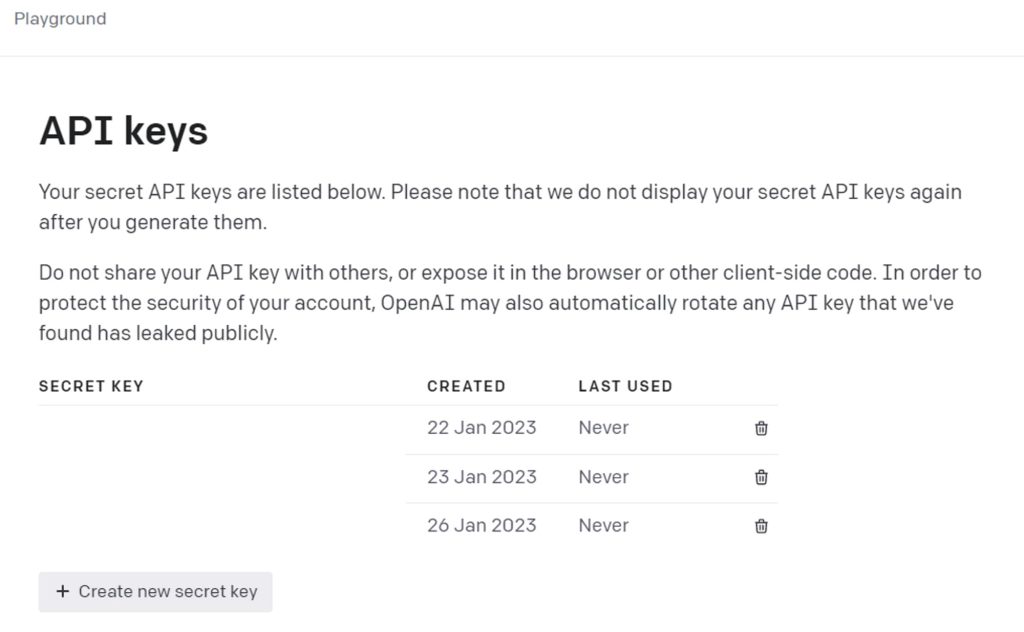Click the plus icon on the create key button

tap(63, 592)
